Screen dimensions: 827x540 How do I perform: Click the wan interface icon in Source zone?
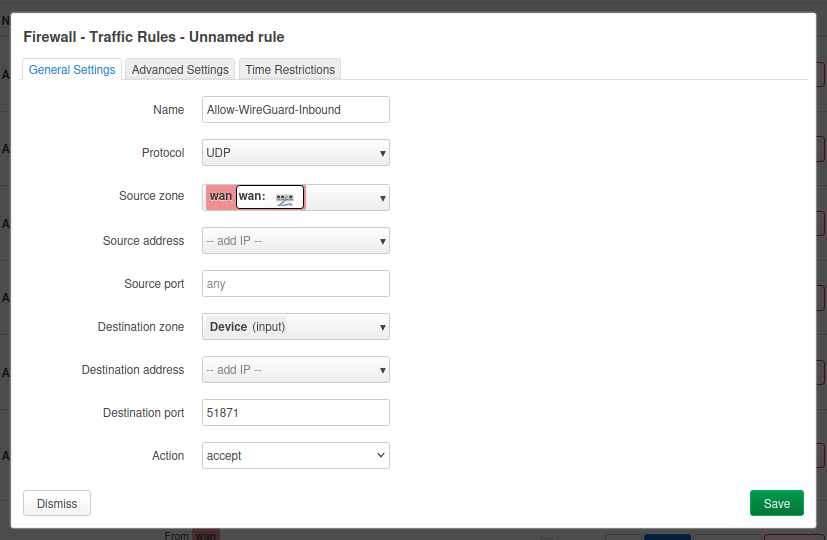click(284, 199)
